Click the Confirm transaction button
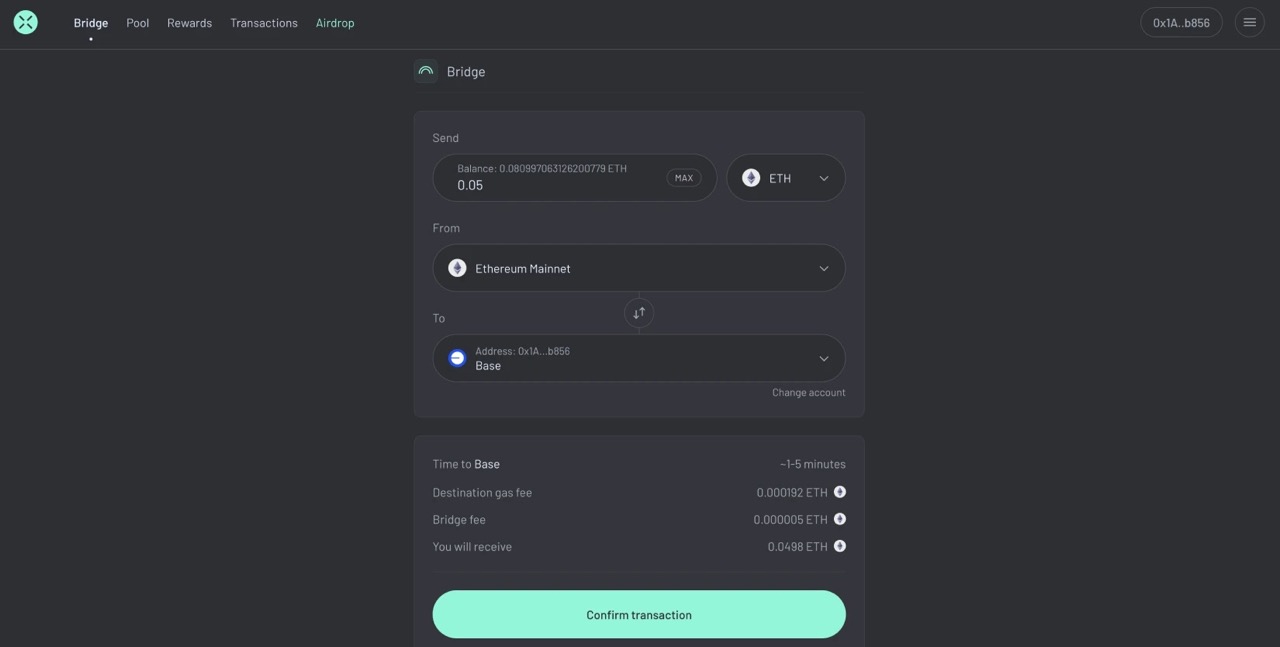Image resolution: width=1280 pixels, height=647 pixels. click(639, 613)
